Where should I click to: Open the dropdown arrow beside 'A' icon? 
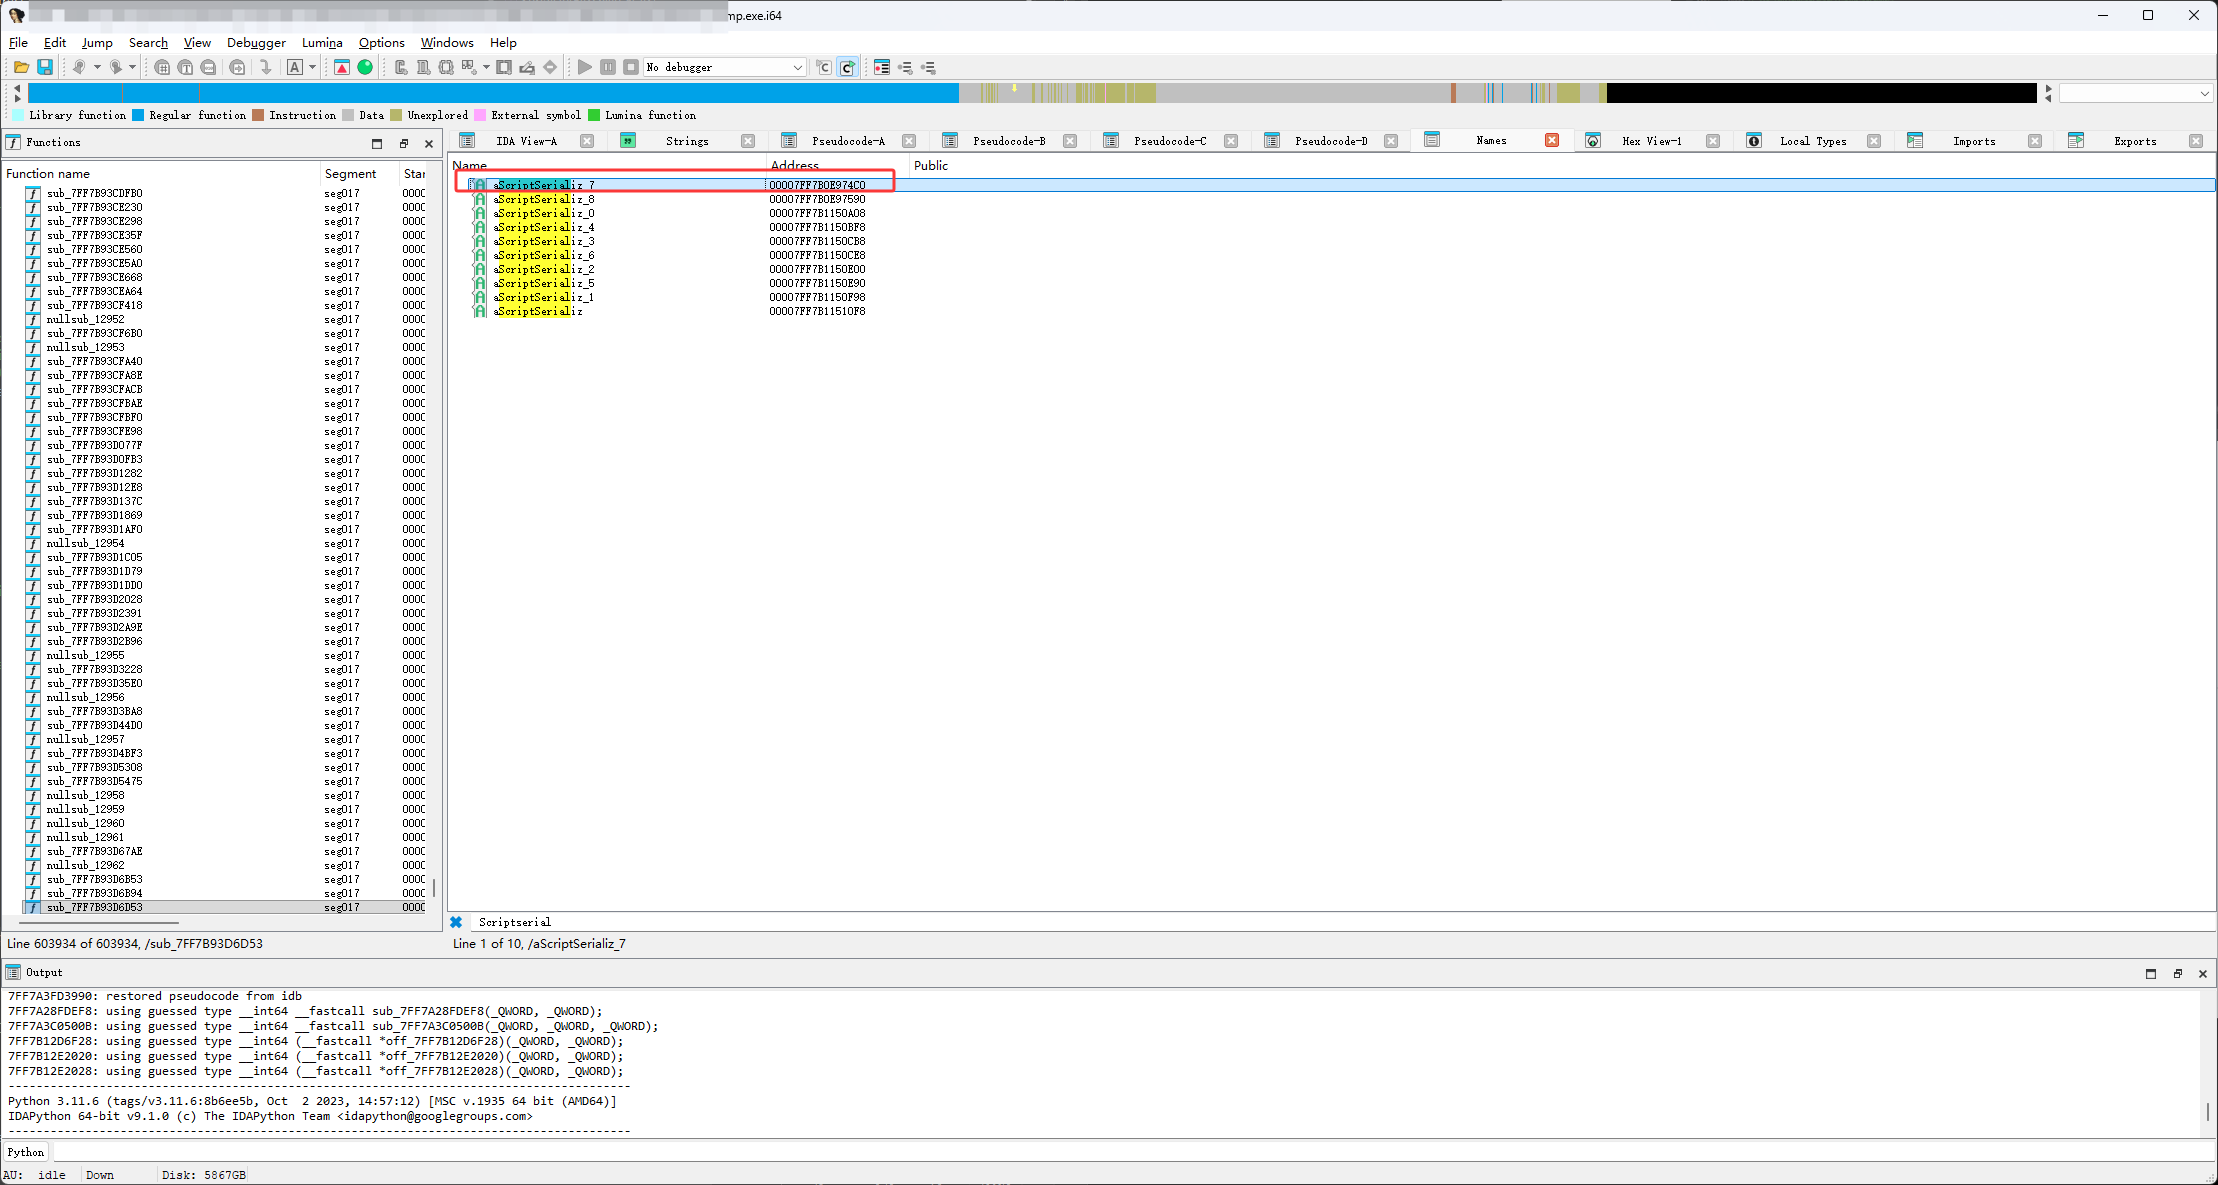point(312,67)
